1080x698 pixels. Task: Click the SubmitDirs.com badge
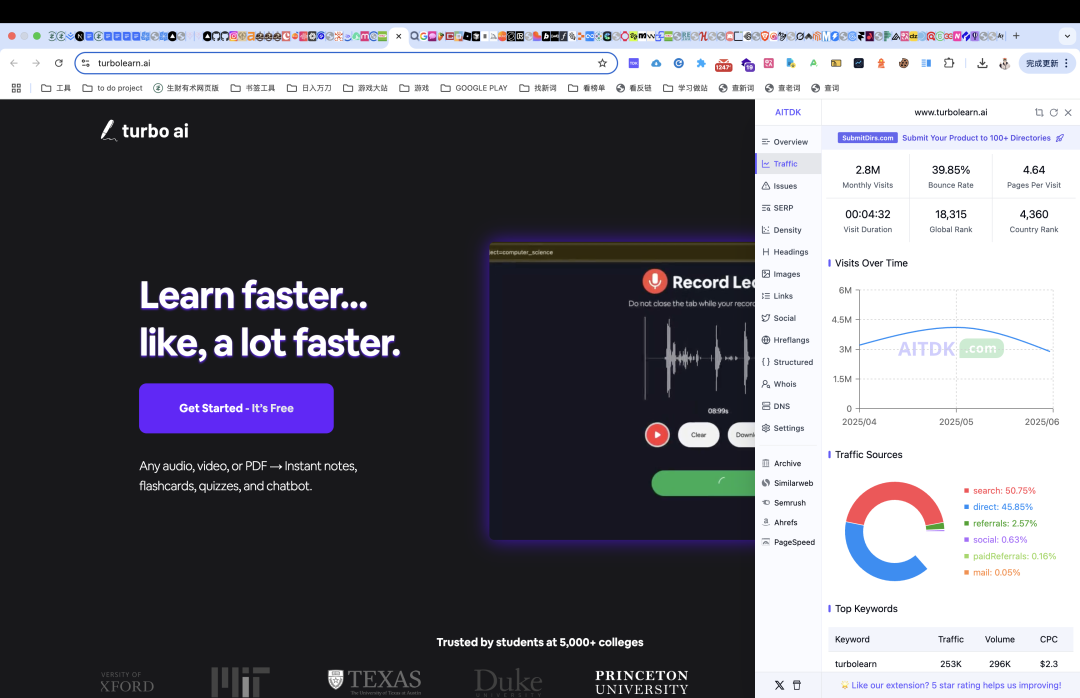point(868,138)
